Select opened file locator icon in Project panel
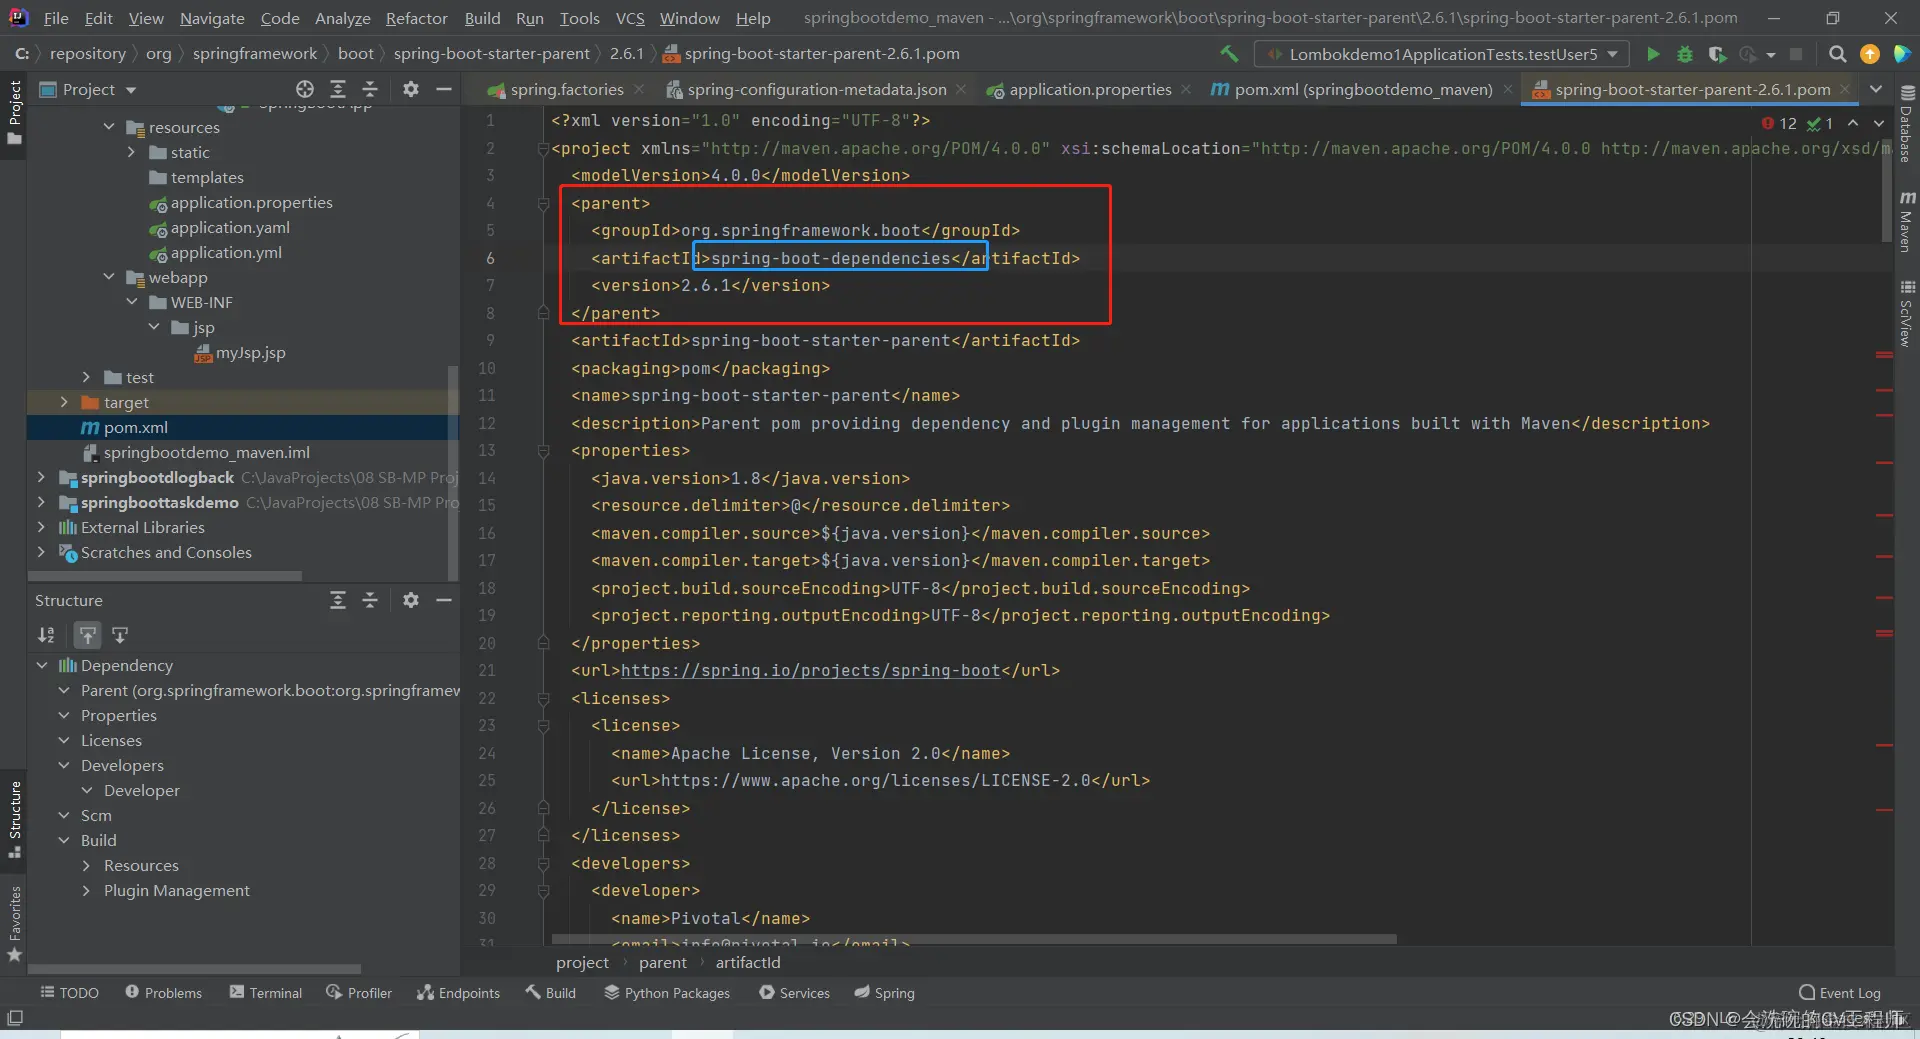Screen dimensions: 1920x1039 coord(305,89)
